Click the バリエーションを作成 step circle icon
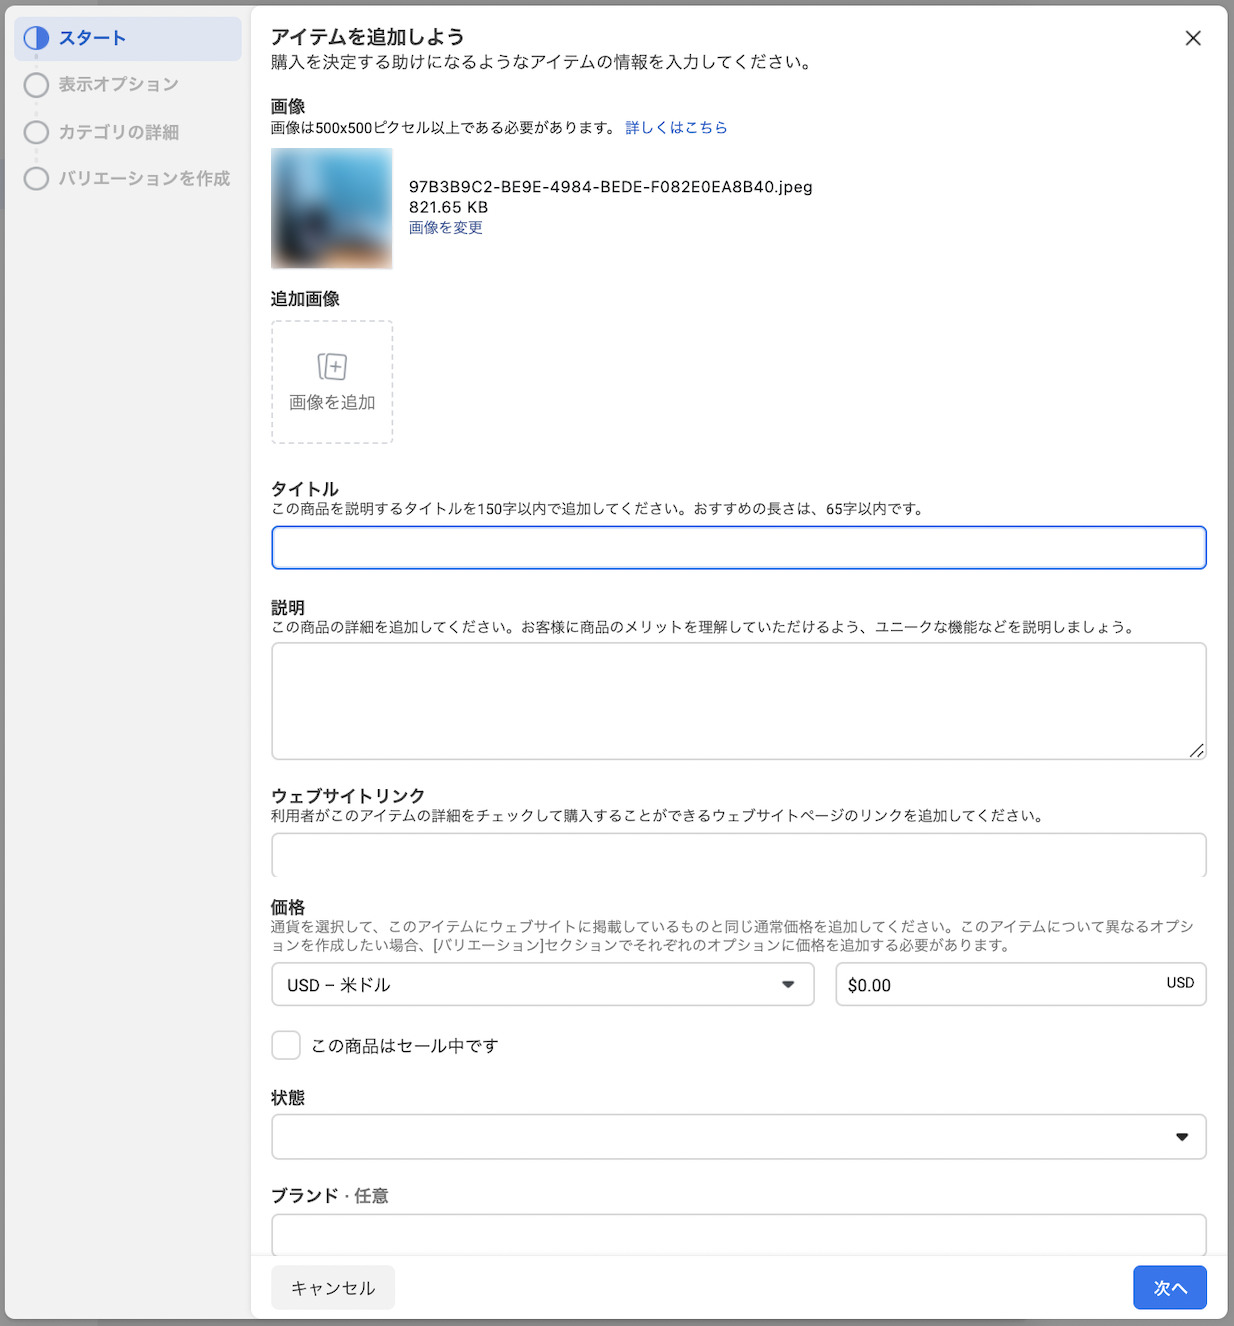Screen dimensions: 1234x1326 [36, 179]
